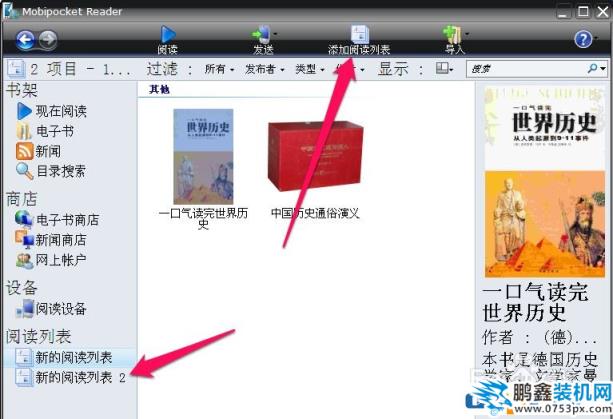Image resolution: width=613 pixels, height=419 pixels.
Task: Minimize the Mobipocket Reader window
Action: coord(563,12)
